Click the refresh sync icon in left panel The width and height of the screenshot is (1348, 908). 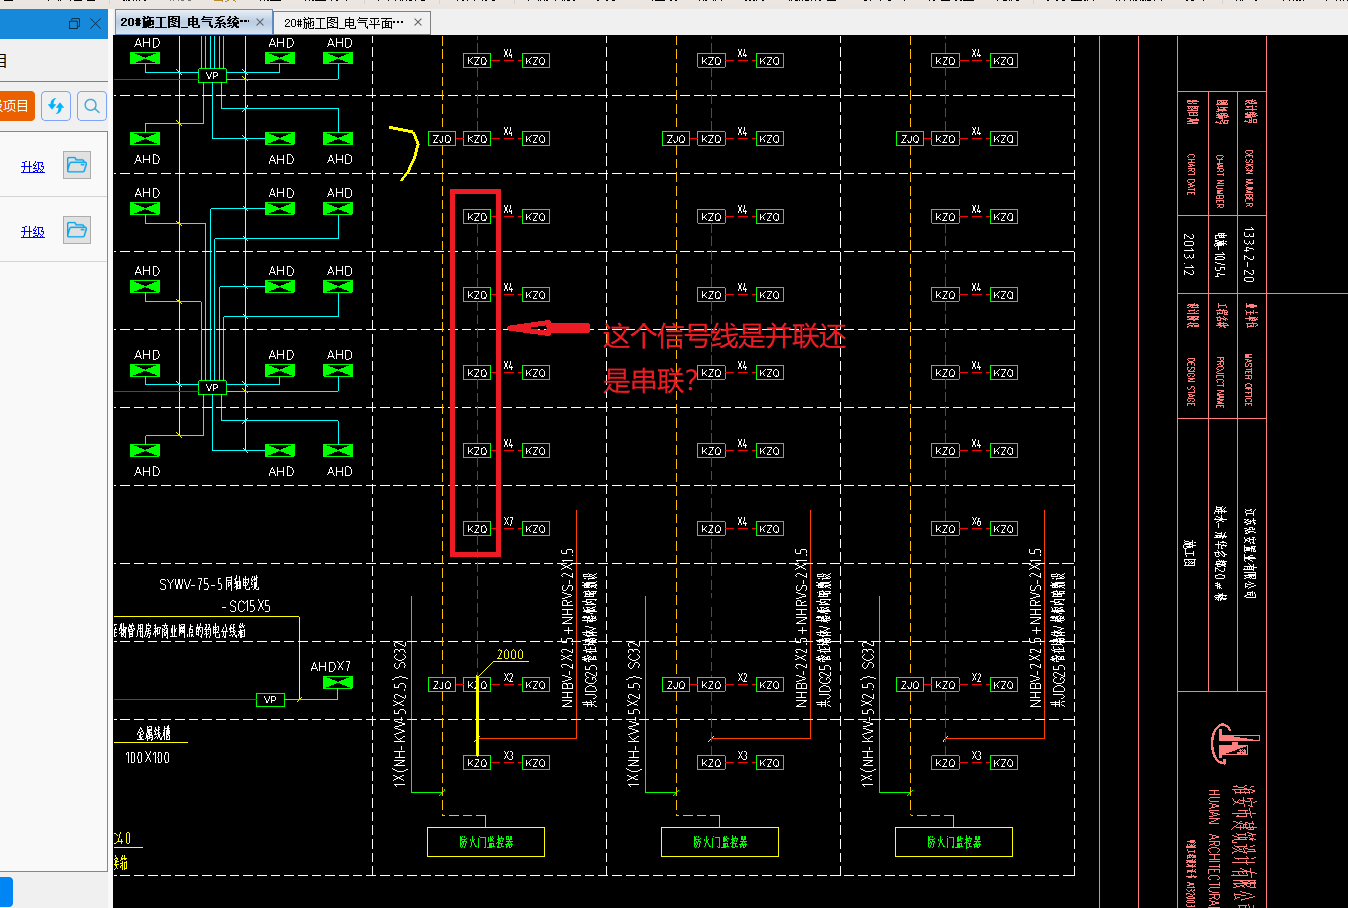[x=56, y=106]
